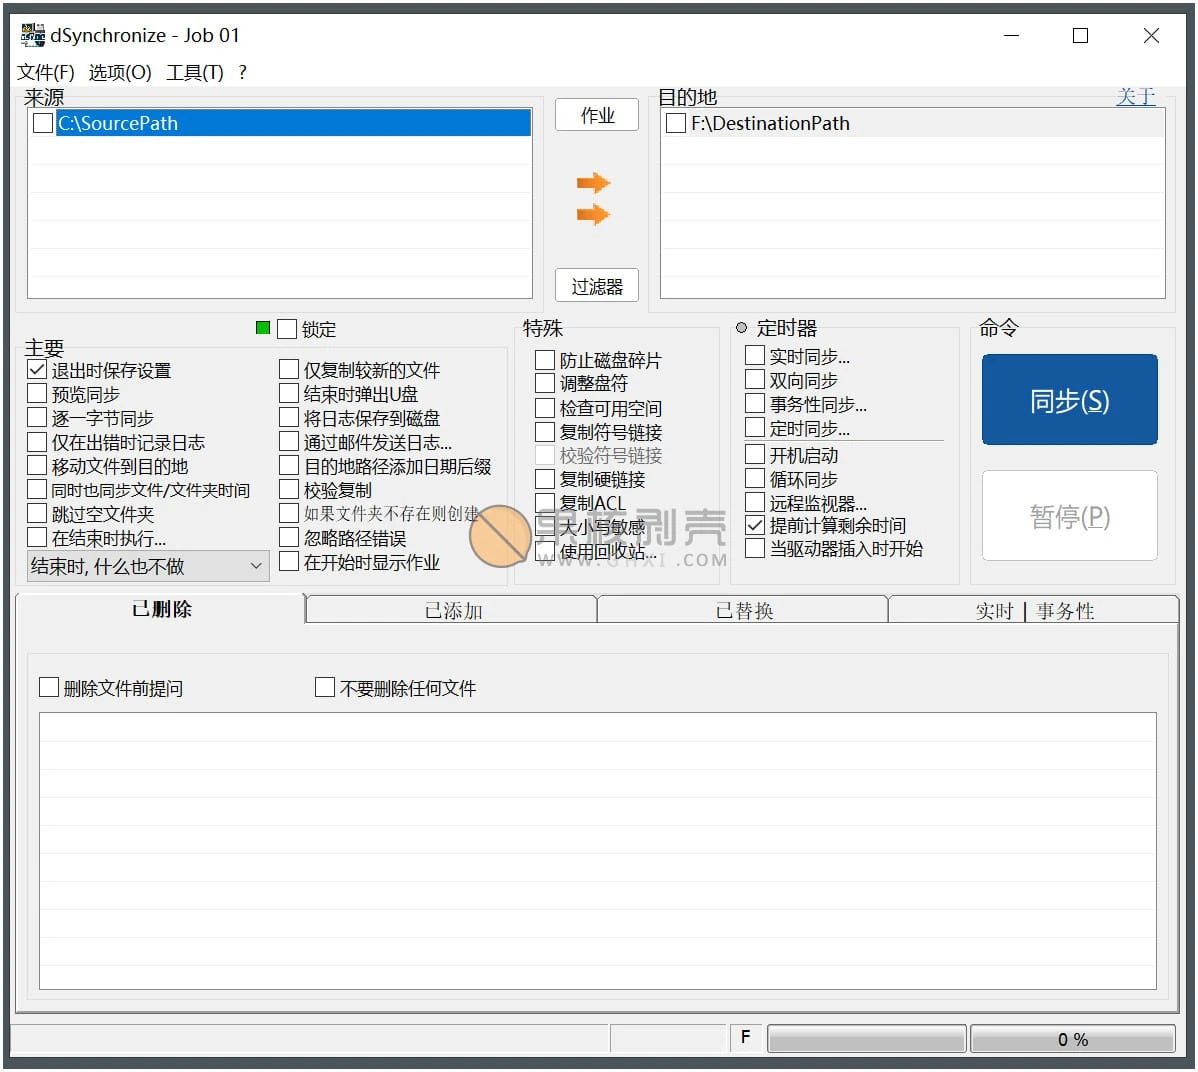Enable 实时同步... timer option
1198x1072 pixels.
tap(755, 355)
